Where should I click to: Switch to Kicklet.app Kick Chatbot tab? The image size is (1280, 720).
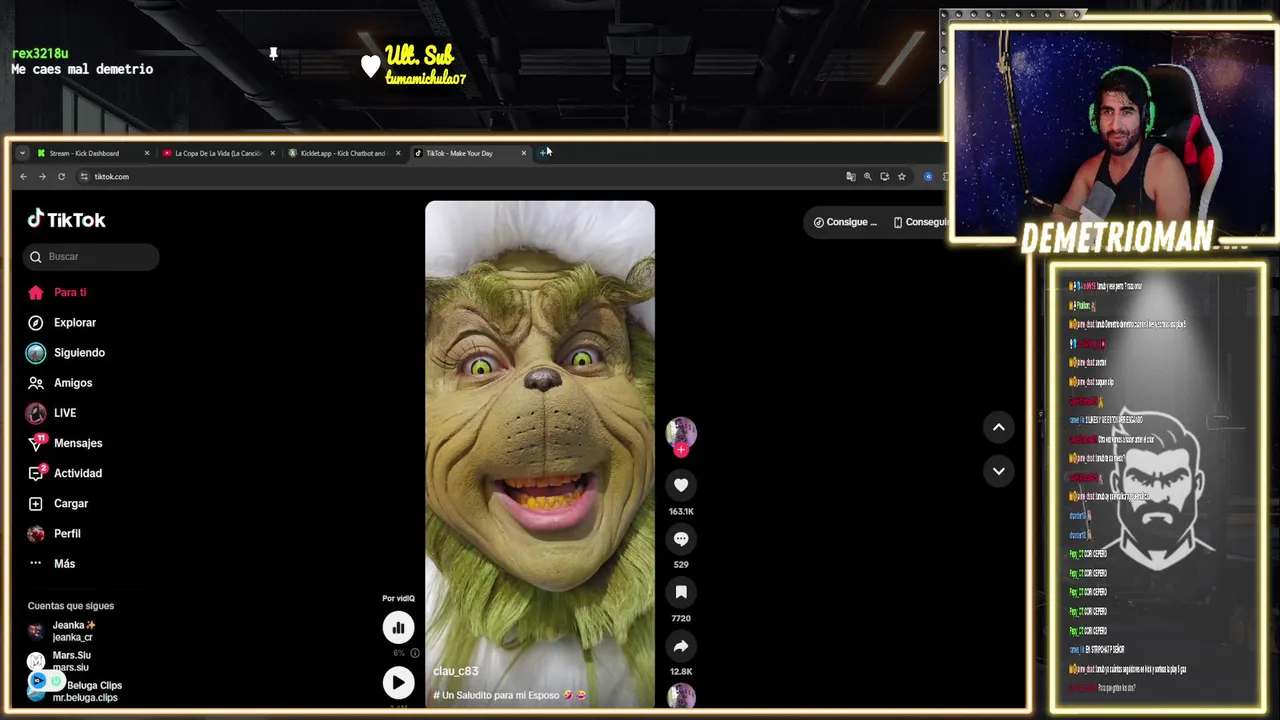pyautogui.click(x=343, y=153)
